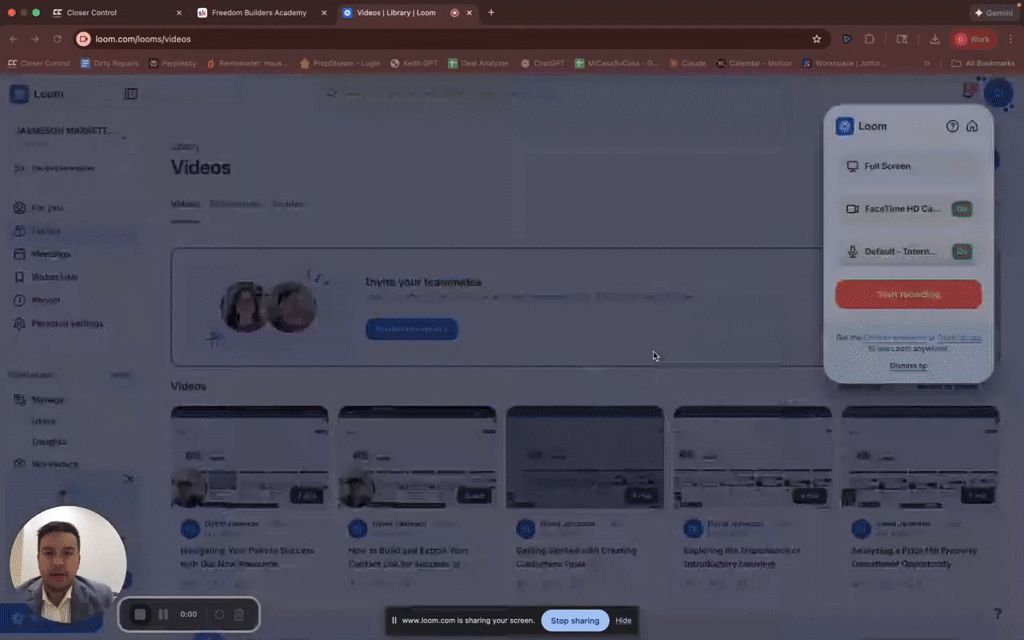Screen dimensions: 1024x640
Task: Click 'How to Build and Export Your Contact List' title
Action: pos(408,557)
